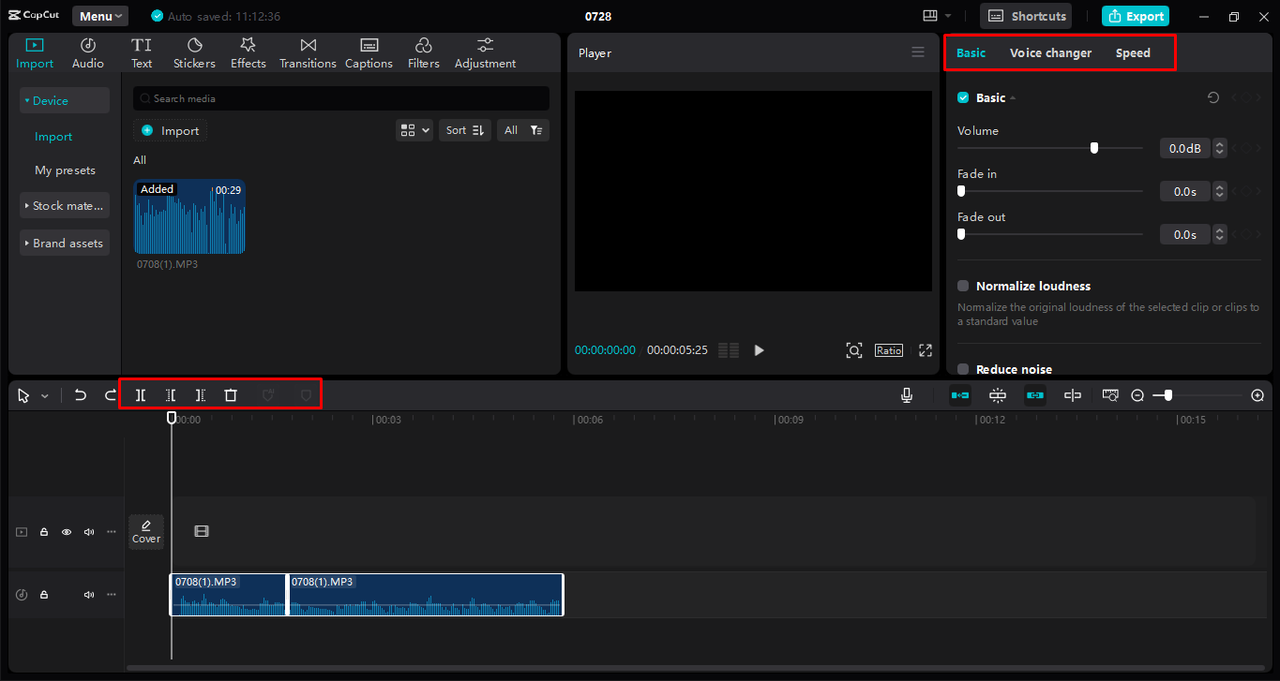Enable Reduce noise checkbox

(963, 369)
